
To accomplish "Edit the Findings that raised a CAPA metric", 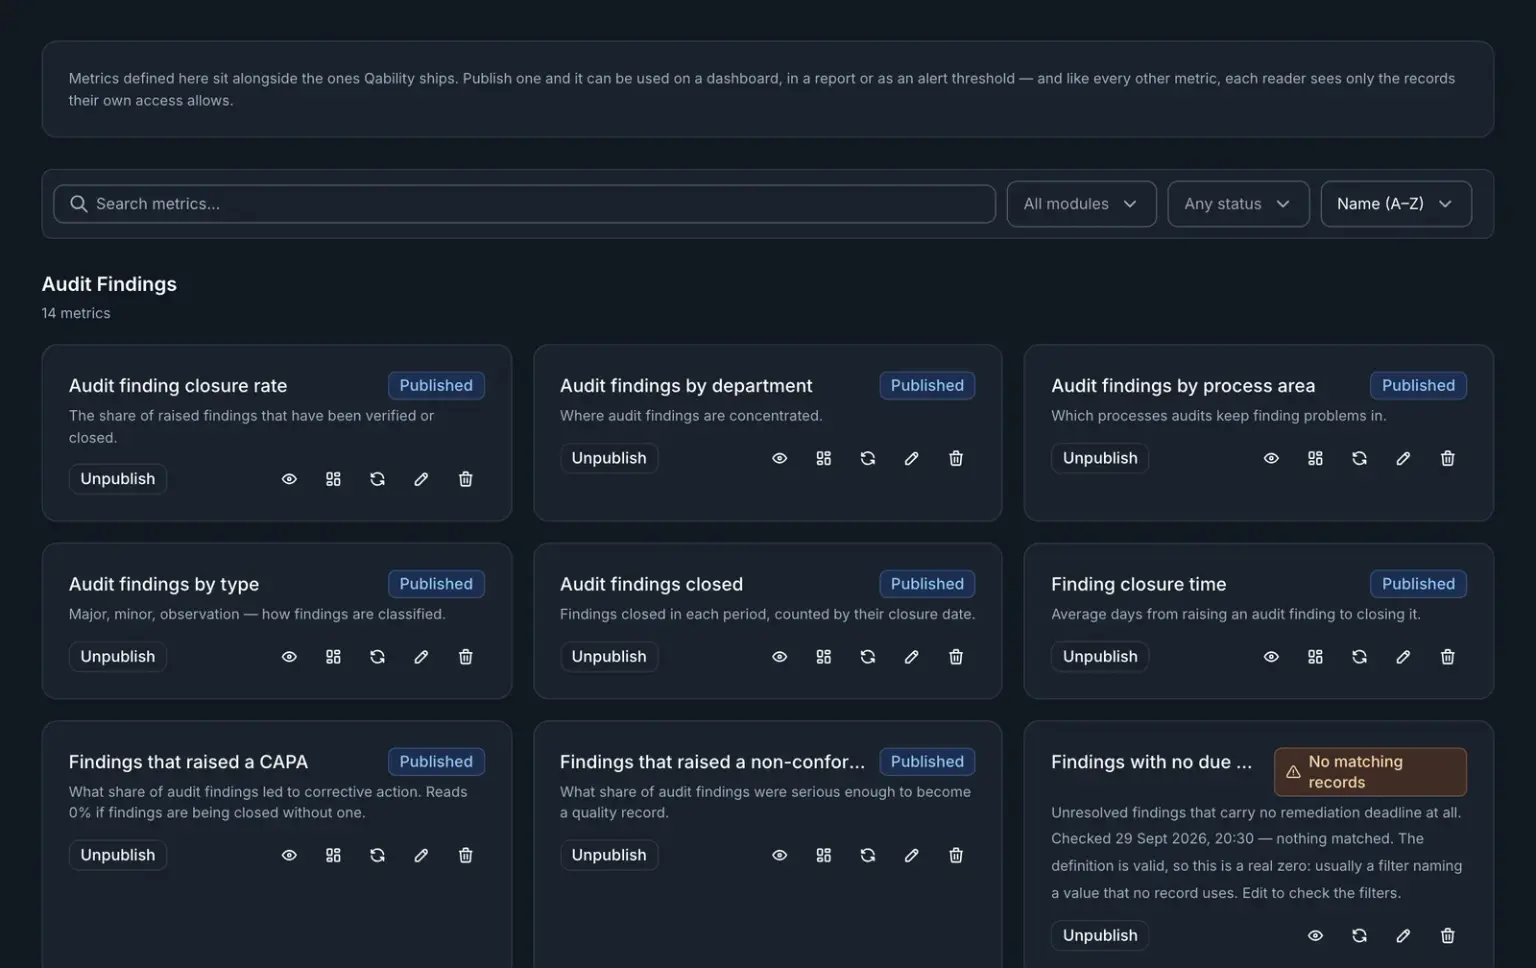I will [x=421, y=855].
